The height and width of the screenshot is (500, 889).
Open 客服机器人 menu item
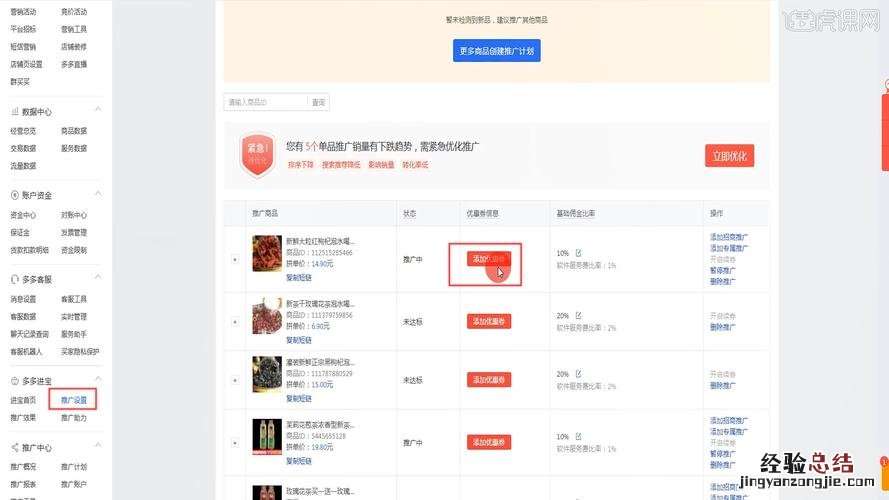pyautogui.click(x=26, y=351)
